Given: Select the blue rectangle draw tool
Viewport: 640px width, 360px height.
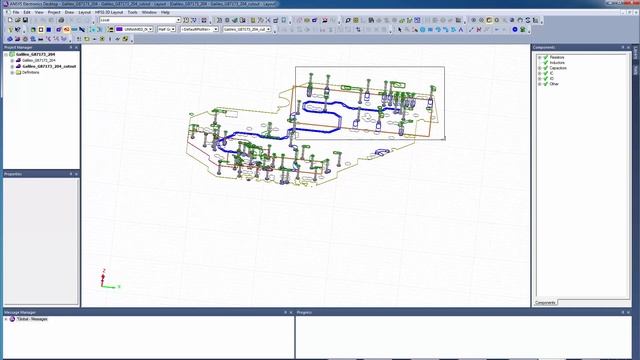Looking at the screenshot, I should point(430,29).
